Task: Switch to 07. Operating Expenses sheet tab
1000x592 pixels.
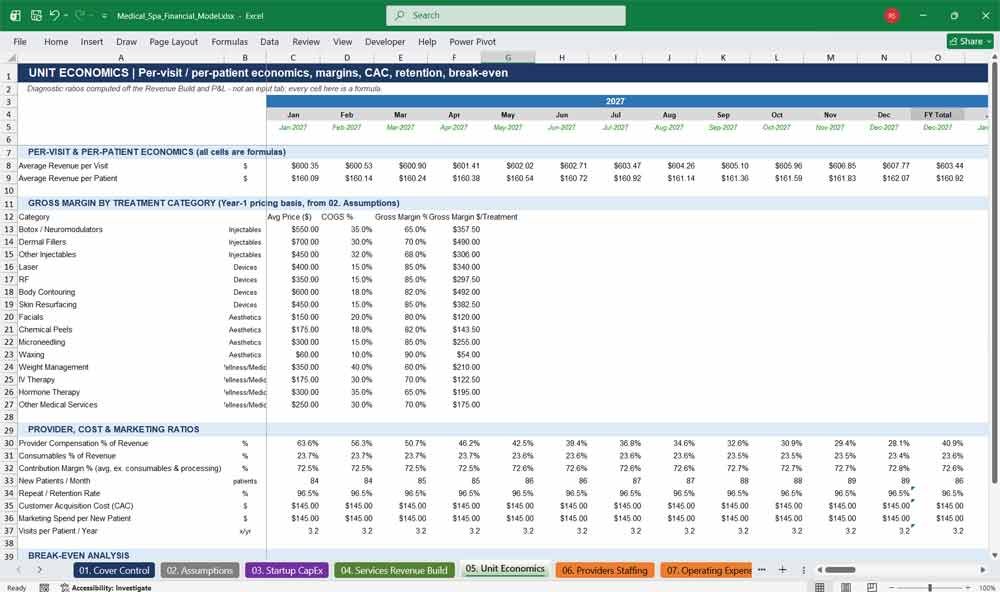Action: 707,570
